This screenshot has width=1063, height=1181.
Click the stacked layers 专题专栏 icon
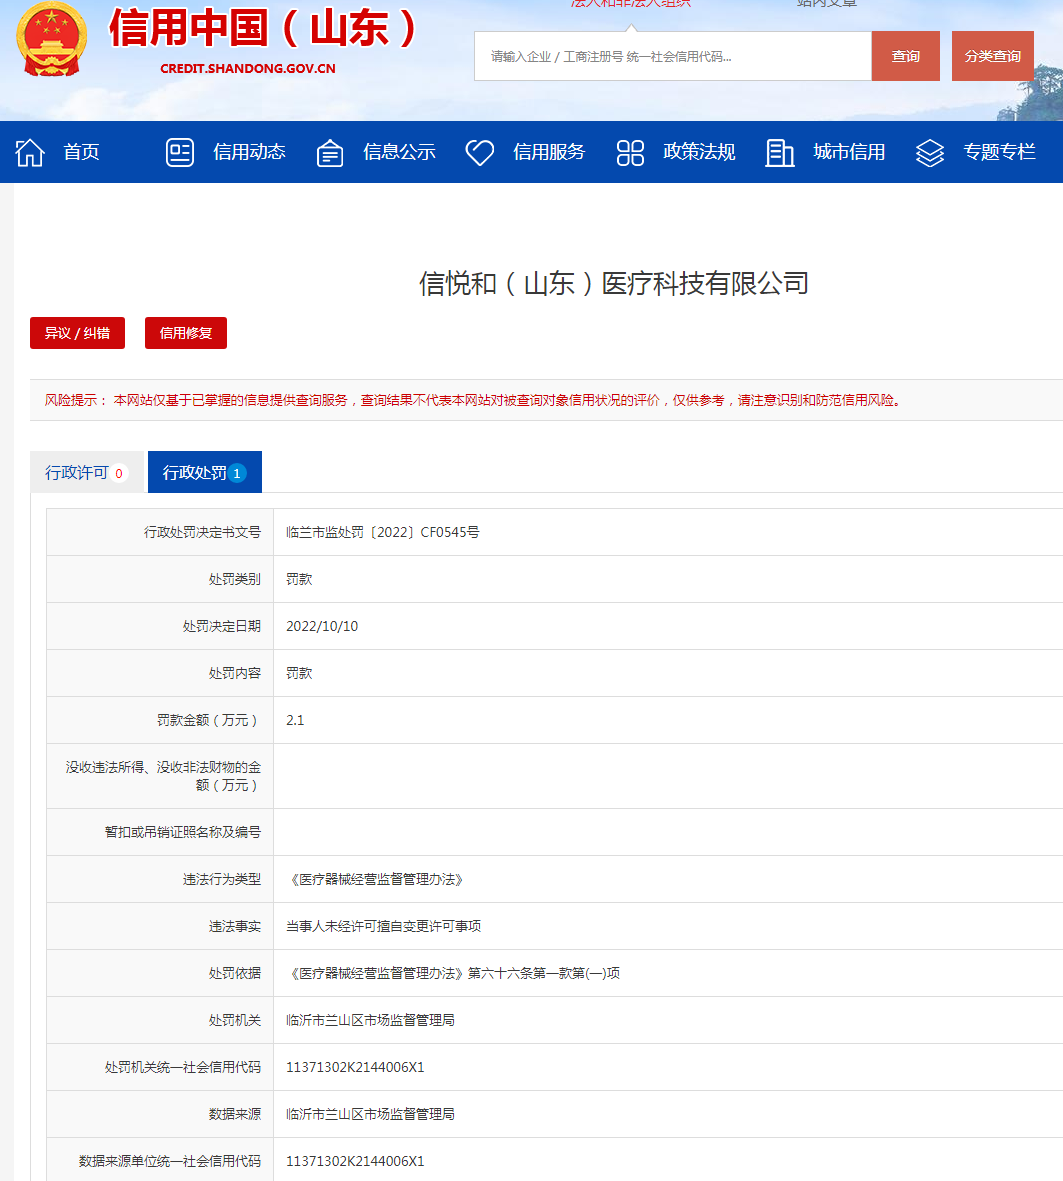tap(930, 152)
